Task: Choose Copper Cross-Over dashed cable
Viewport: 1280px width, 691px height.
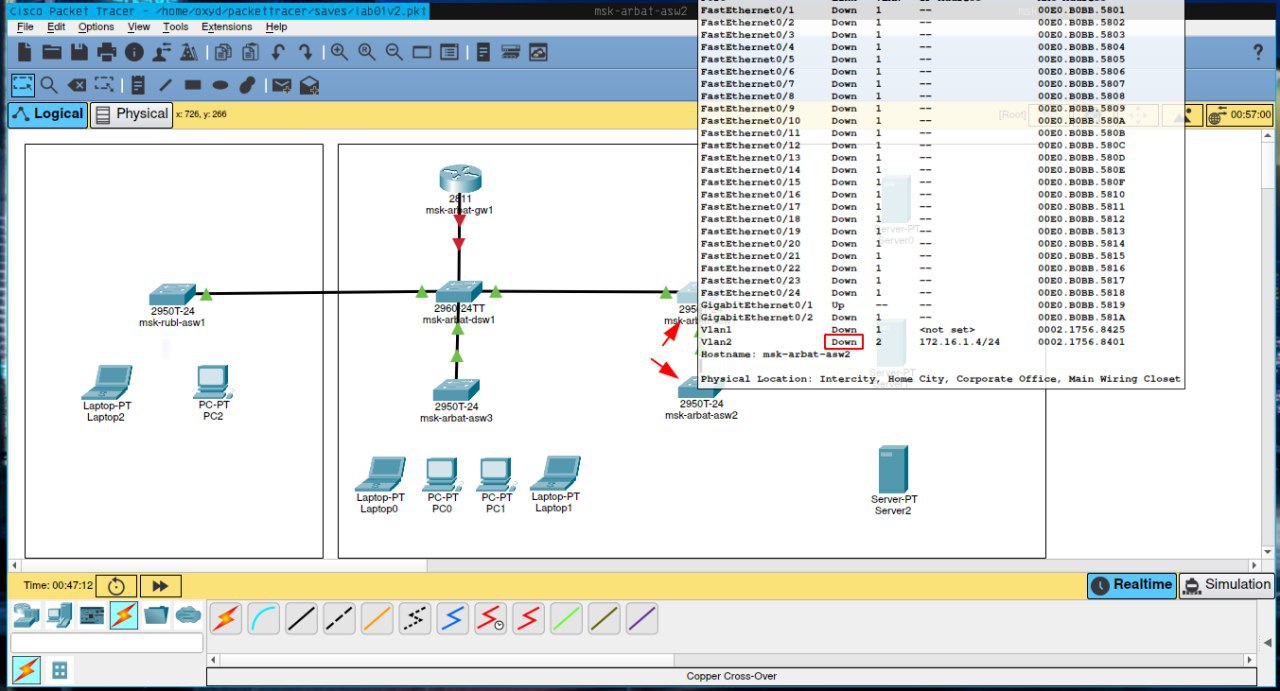Action: (x=339, y=619)
